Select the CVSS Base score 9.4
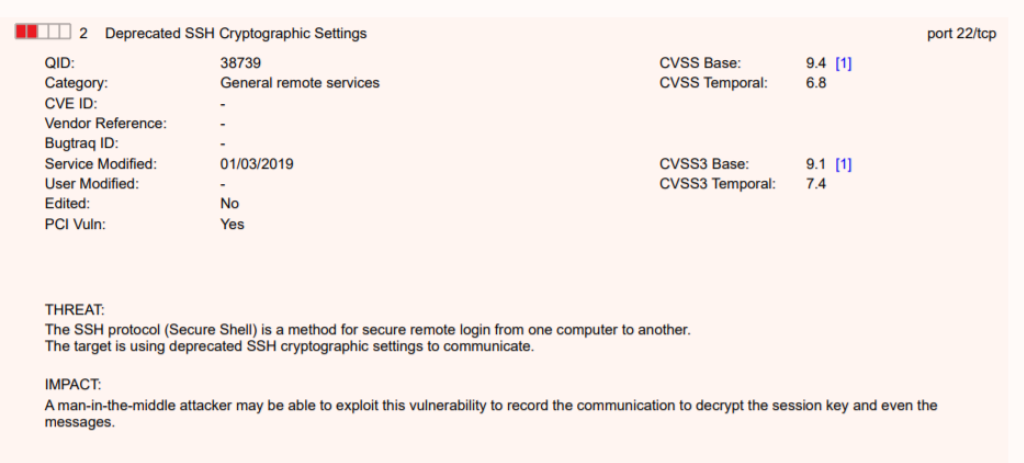 pyautogui.click(x=816, y=63)
